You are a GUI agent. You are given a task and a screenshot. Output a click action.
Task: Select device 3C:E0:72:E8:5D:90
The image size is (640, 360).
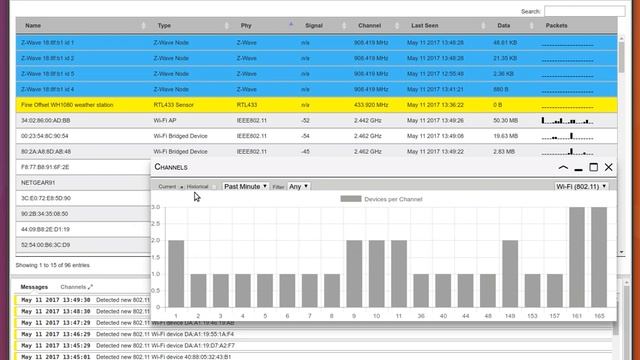[83, 198]
